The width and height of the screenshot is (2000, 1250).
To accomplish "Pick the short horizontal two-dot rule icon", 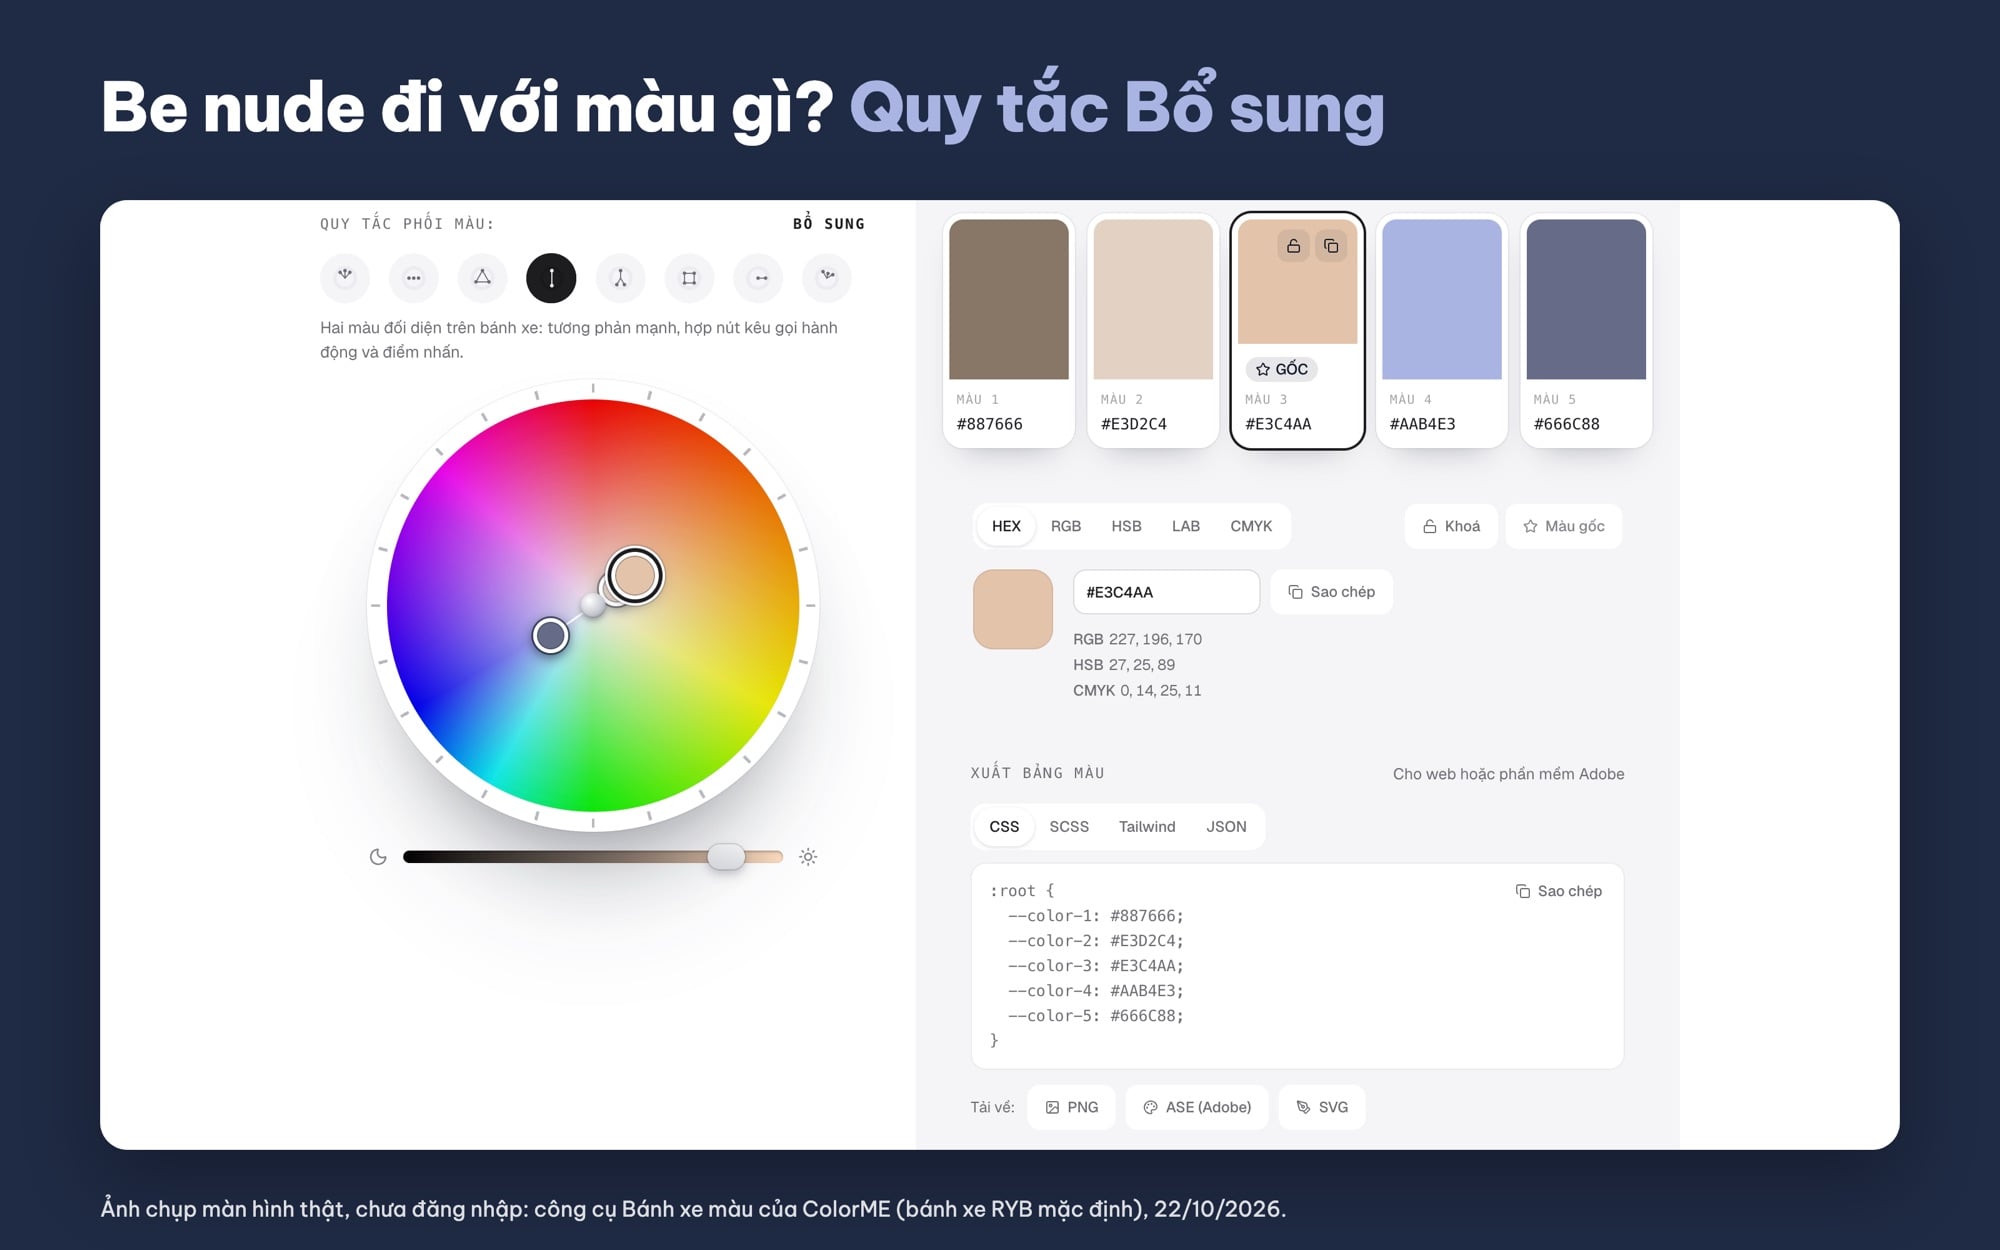I will 758,277.
